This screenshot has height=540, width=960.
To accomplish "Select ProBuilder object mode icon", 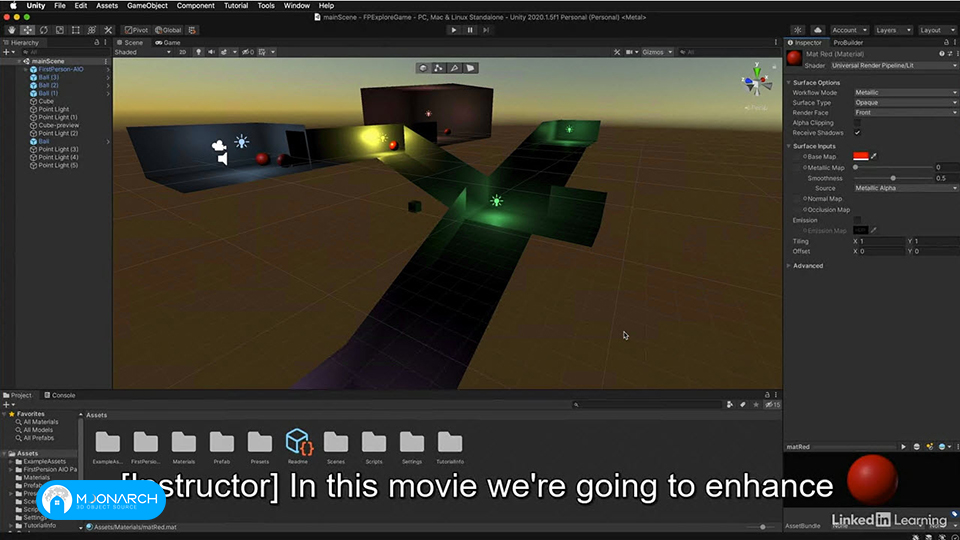I will (x=423, y=68).
